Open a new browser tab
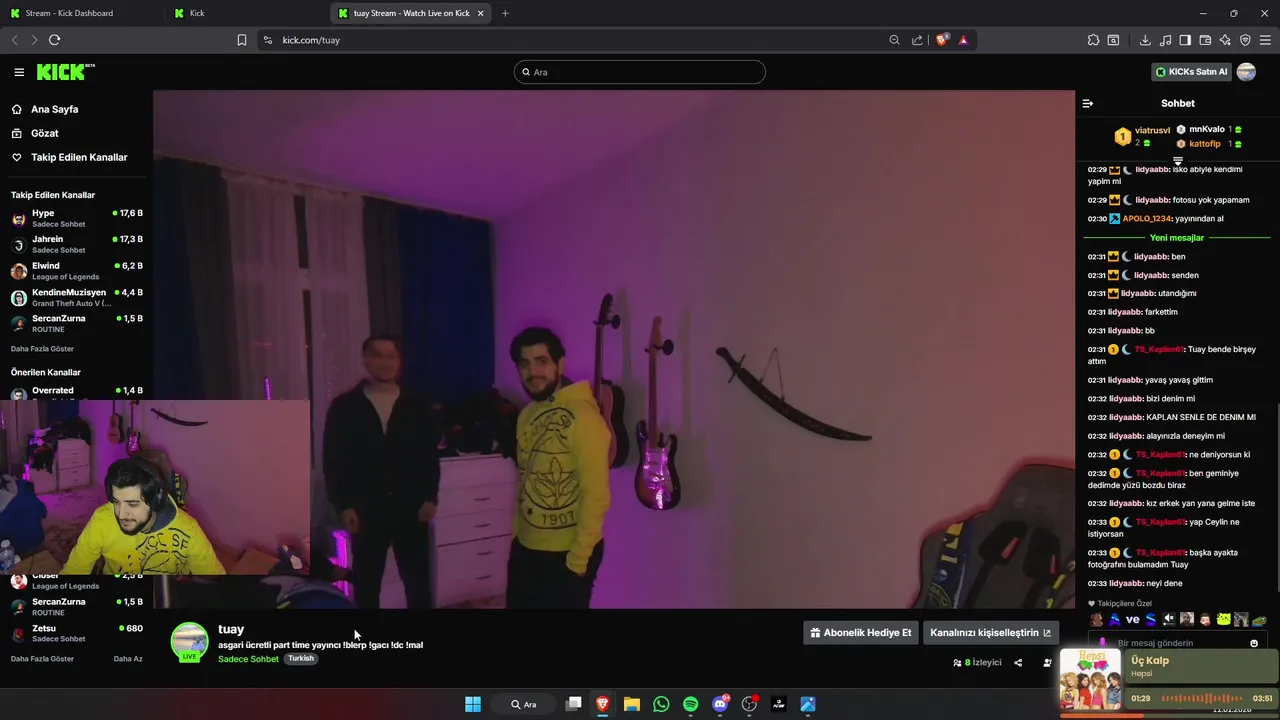The width and height of the screenshot is (1280, 720). [x=505, y=13]
